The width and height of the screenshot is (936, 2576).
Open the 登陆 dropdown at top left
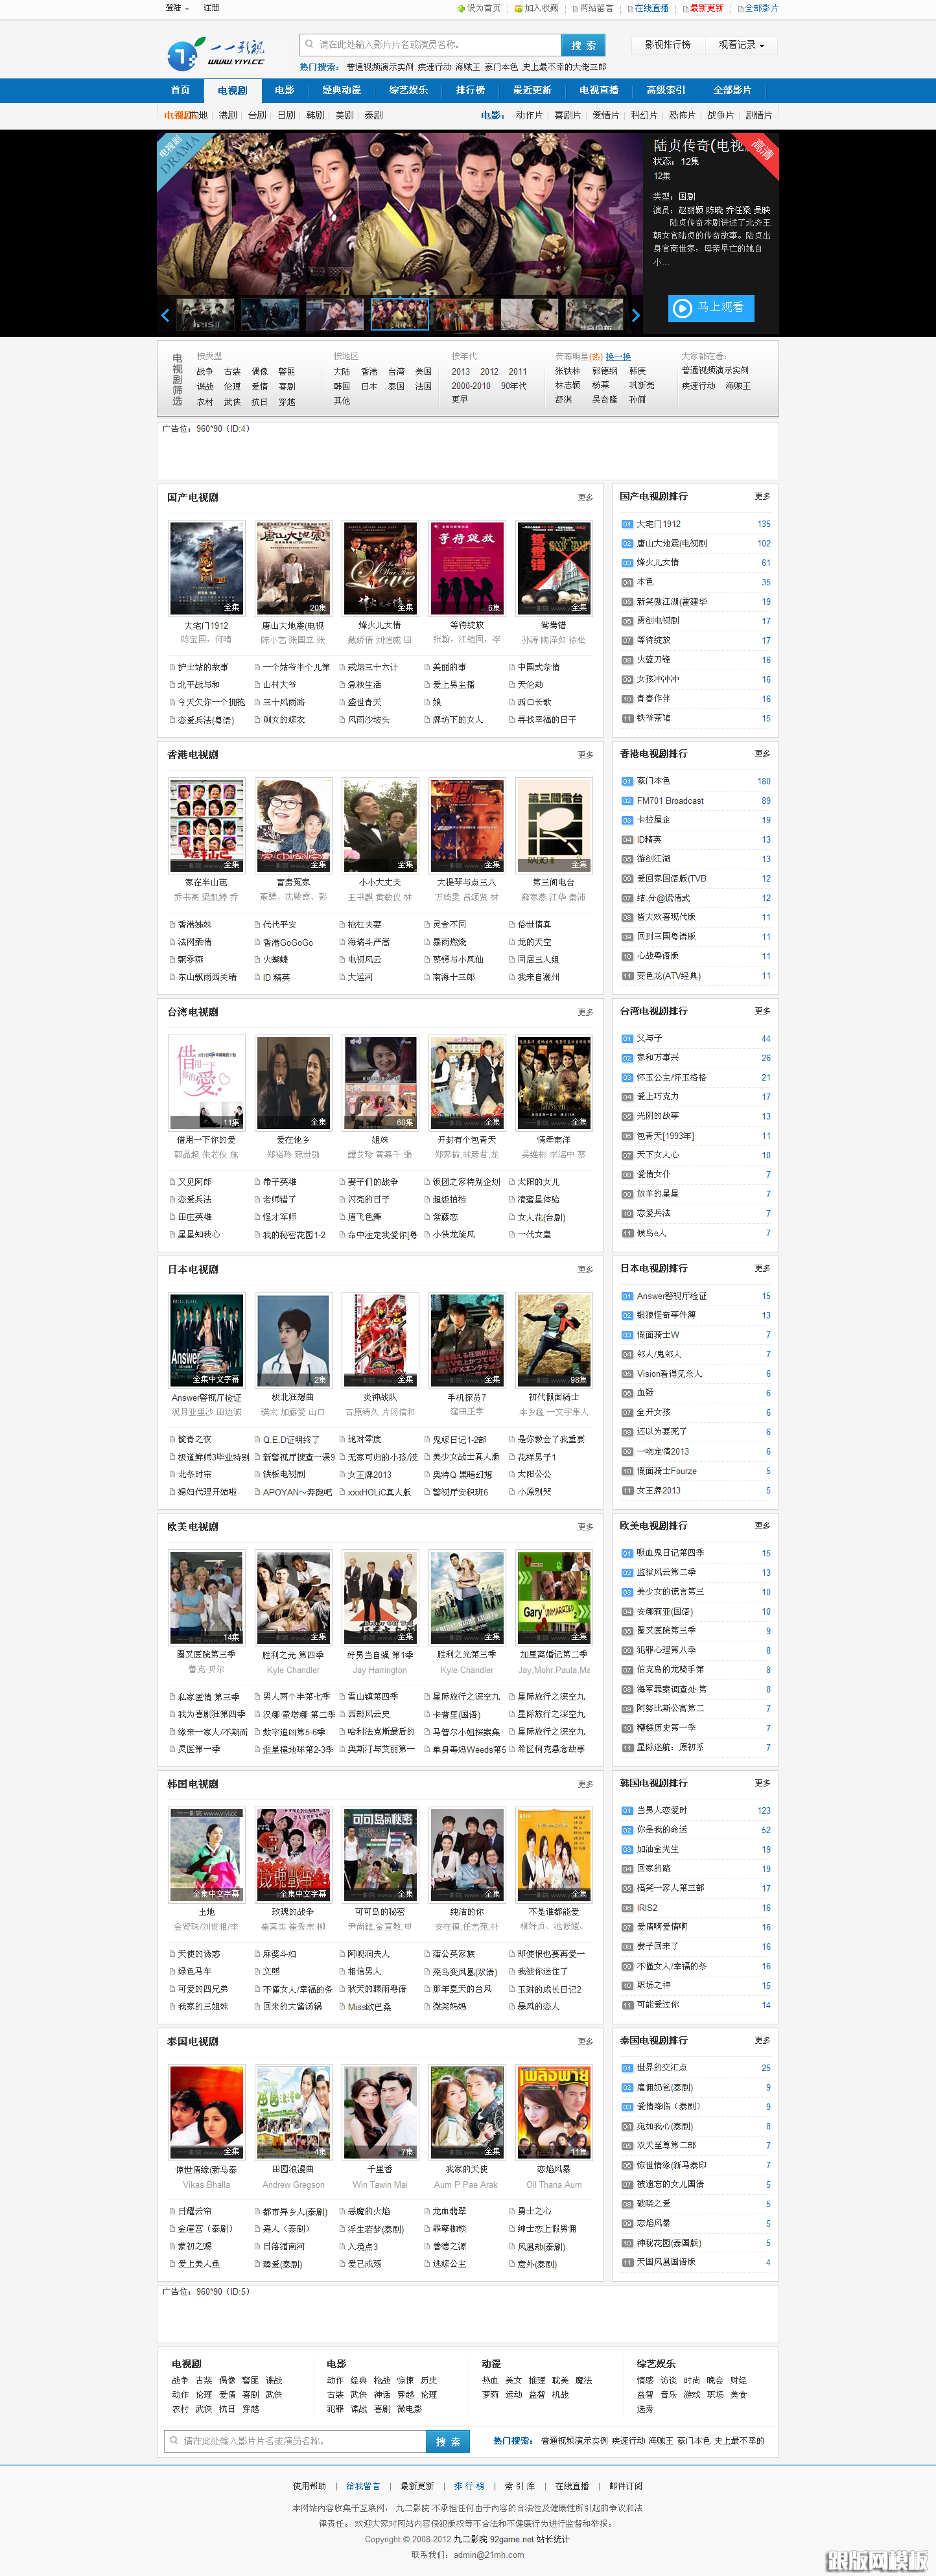[177, 8]
